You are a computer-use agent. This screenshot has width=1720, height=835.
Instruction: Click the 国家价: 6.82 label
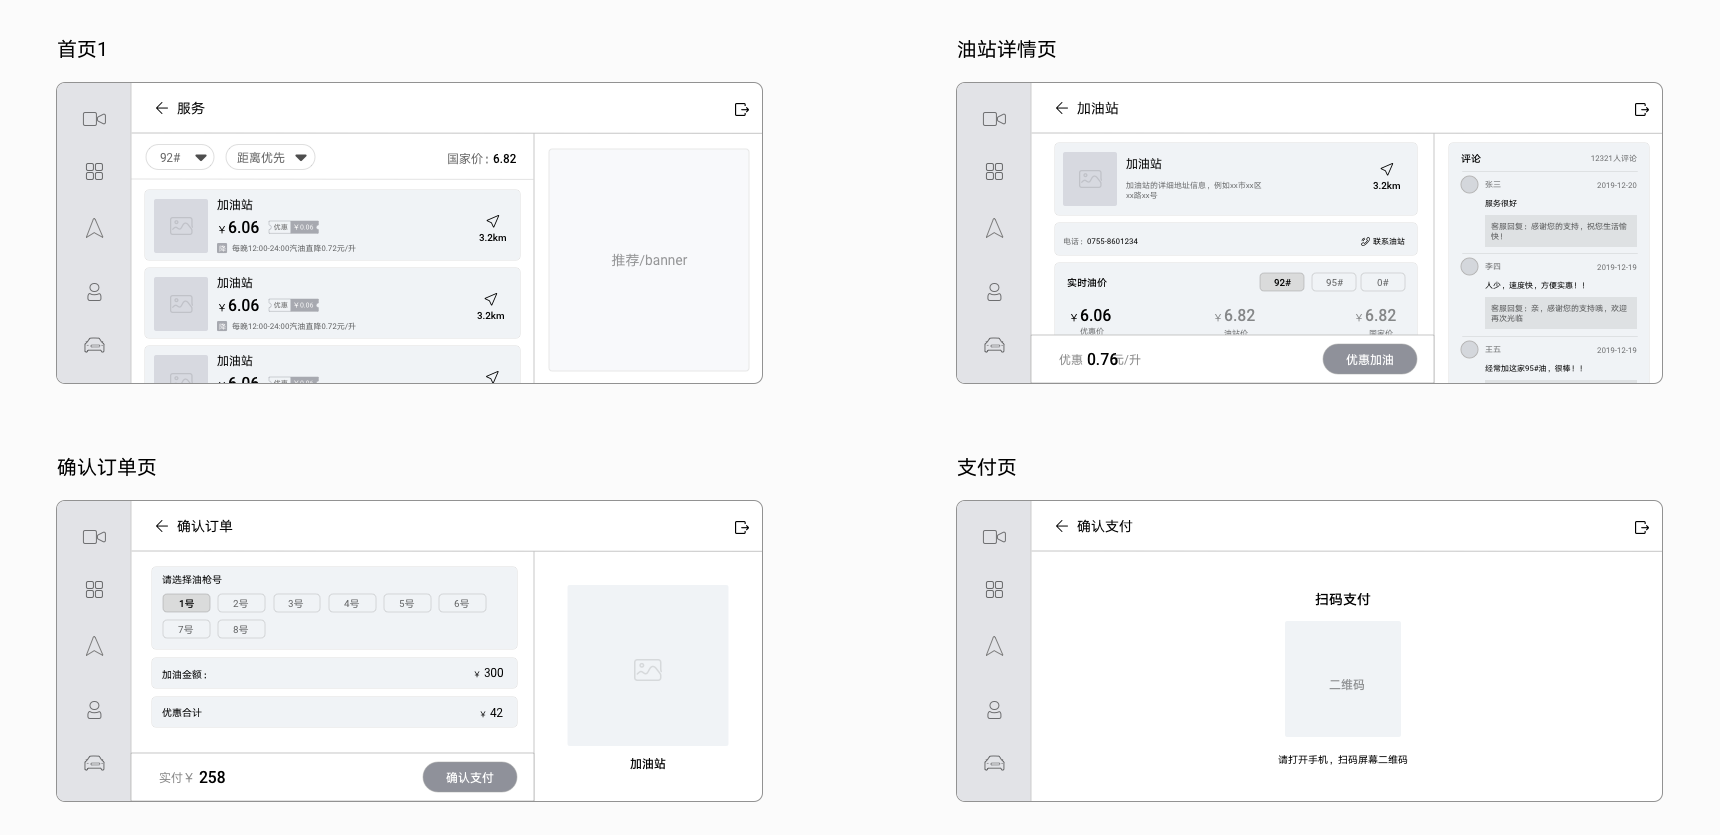tap(482, 159)
